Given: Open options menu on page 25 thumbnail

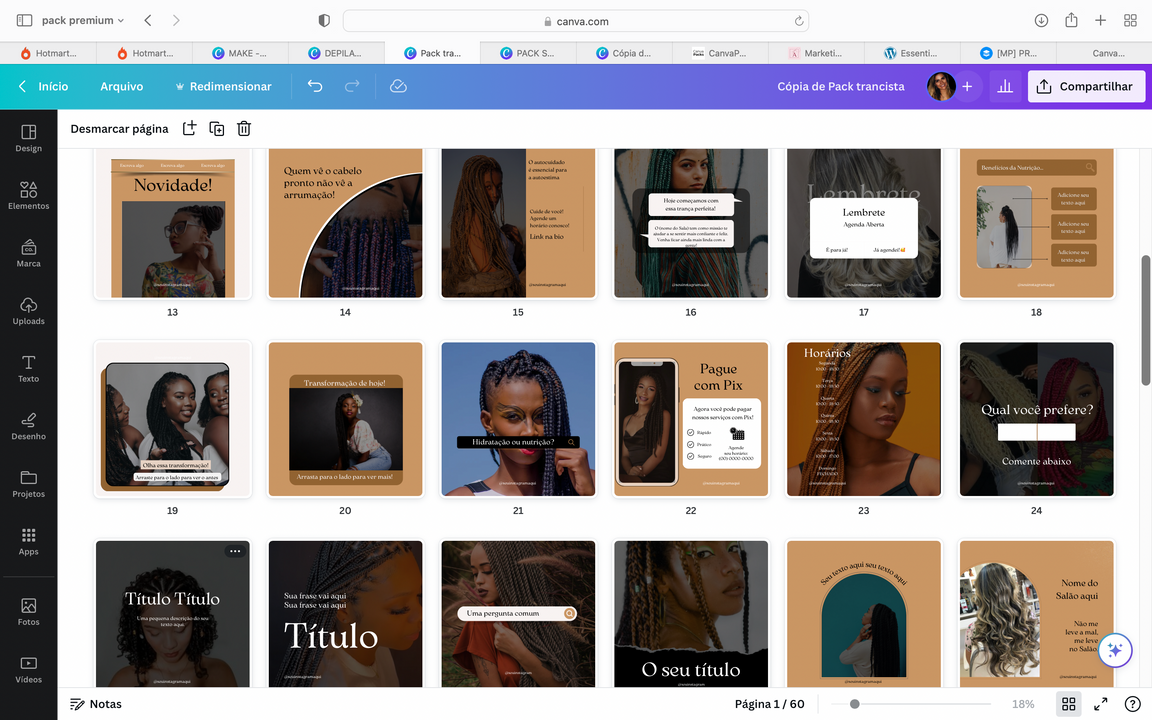Looking at the screenshot, I should [x=234, y=551].
